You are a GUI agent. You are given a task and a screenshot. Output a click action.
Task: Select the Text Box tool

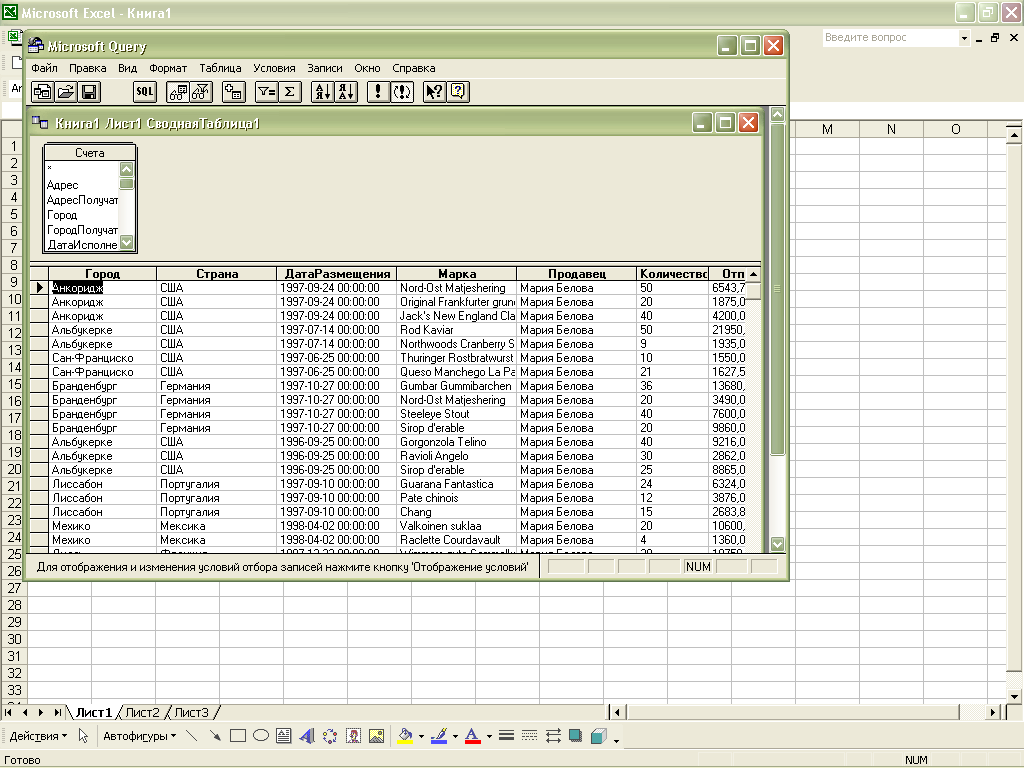283,737
